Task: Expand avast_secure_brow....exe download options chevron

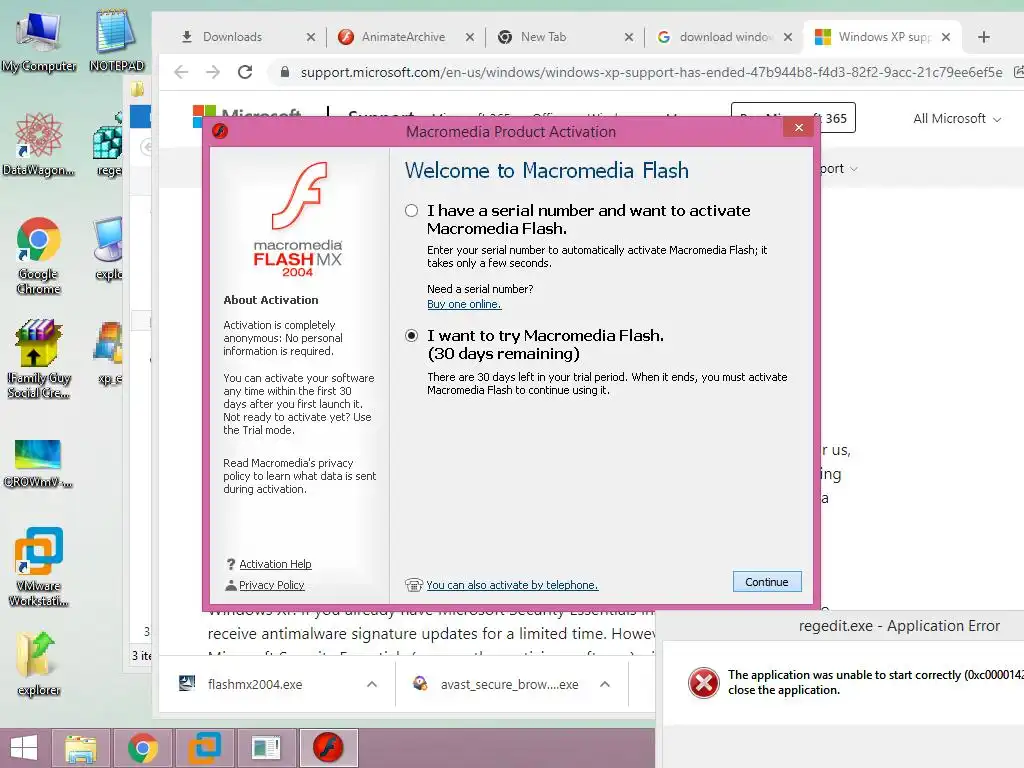Action: 605,684
